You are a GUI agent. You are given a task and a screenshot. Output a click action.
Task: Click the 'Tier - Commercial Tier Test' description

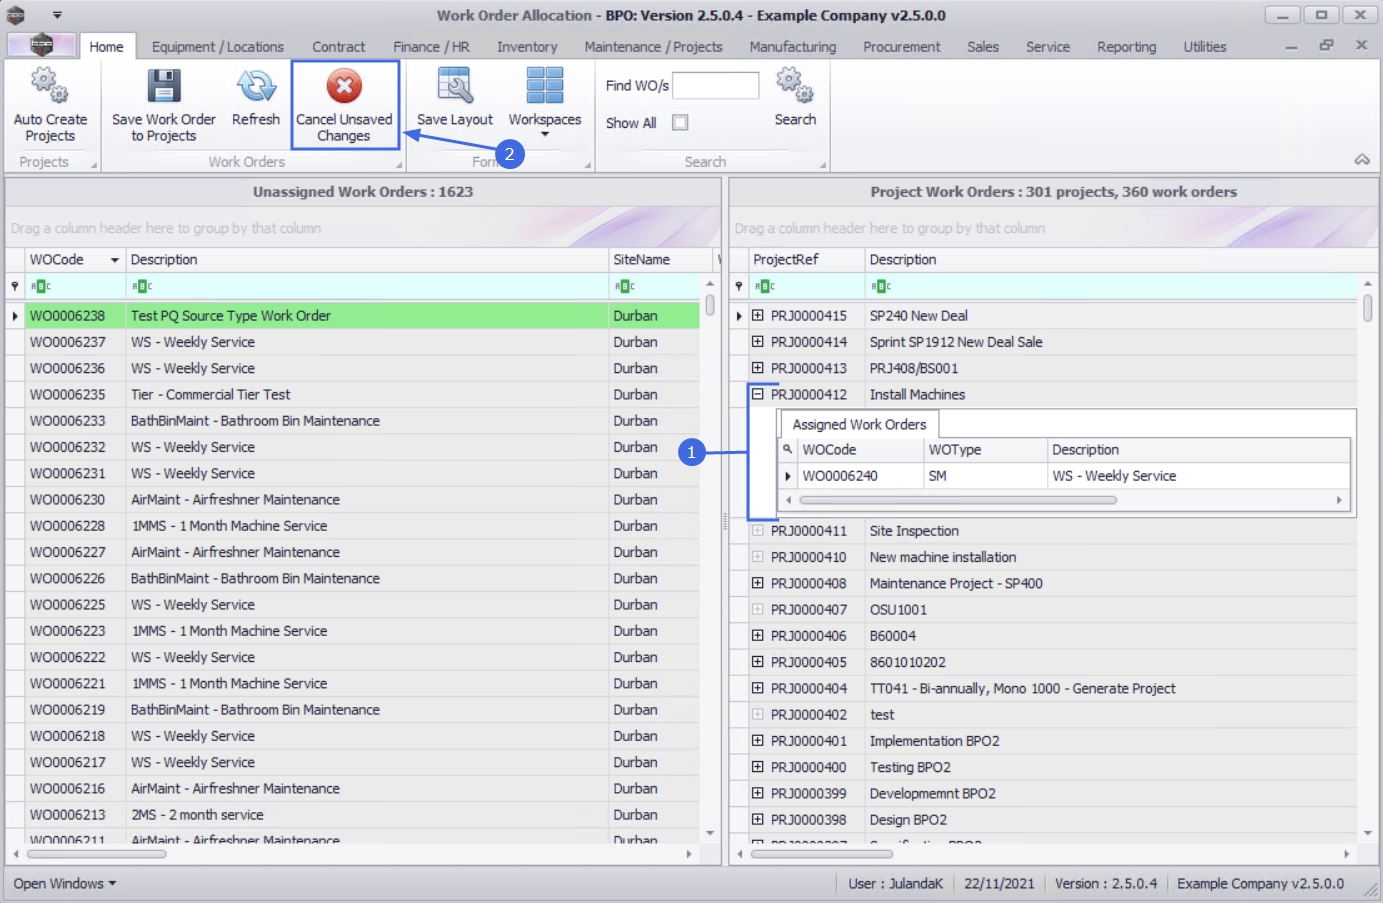pyautogui.click(x=211, y=394)
